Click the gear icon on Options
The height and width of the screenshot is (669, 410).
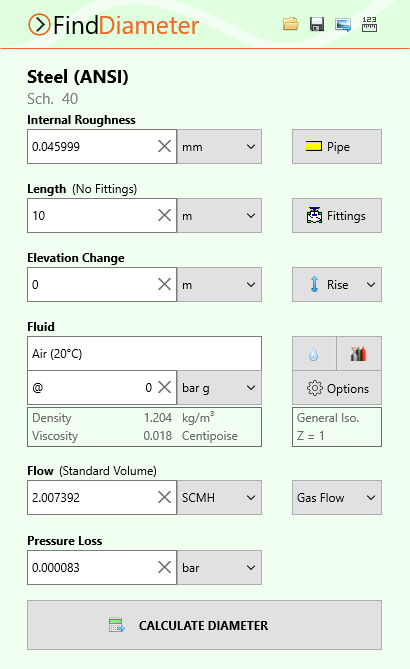click(315, 388)
